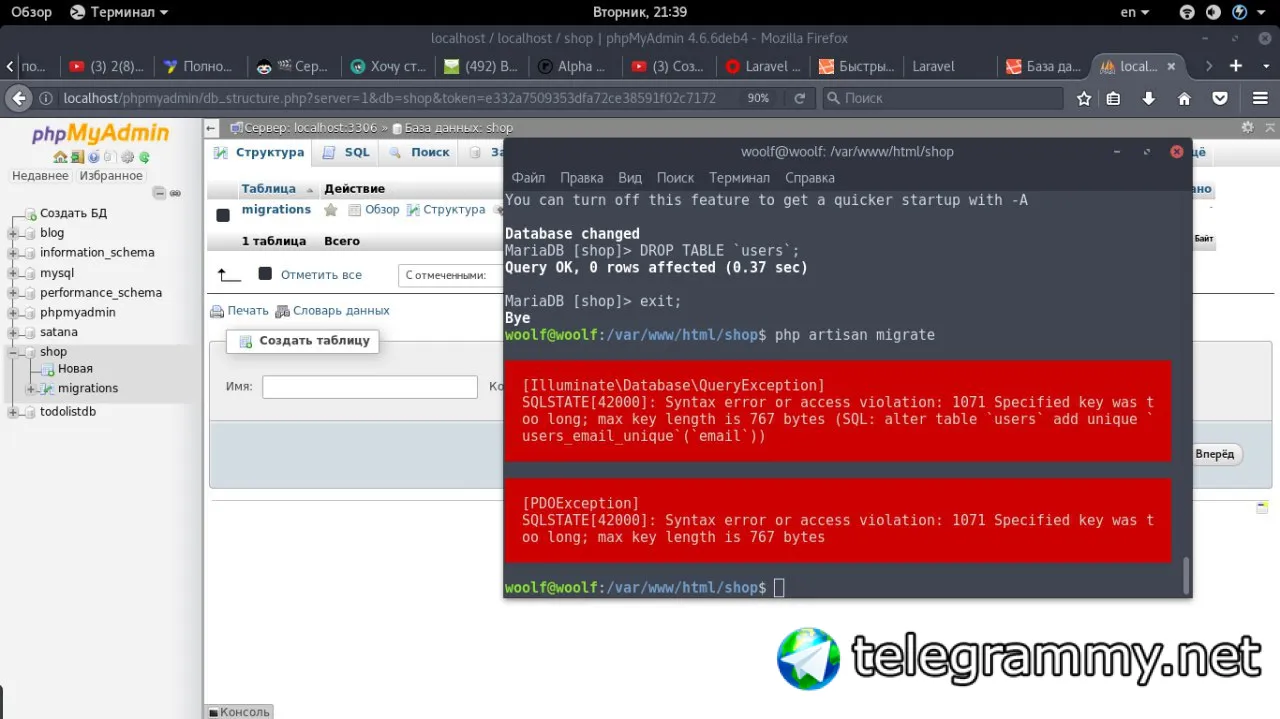Image resolution: width=1280 pixels, height=719 pixels.
Task: Switch to the Поиск tab in phpMyAdmin
Action: tap(420, 153)
